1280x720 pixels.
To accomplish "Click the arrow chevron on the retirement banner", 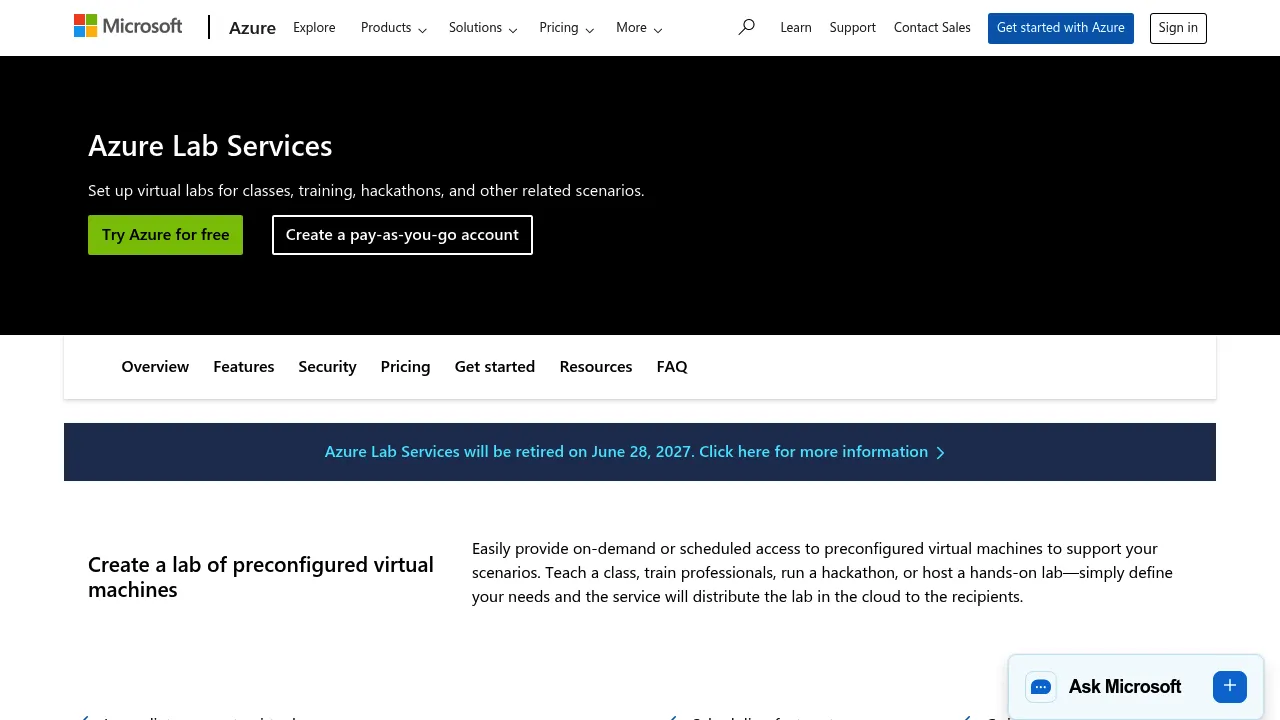I will point(940,453).
